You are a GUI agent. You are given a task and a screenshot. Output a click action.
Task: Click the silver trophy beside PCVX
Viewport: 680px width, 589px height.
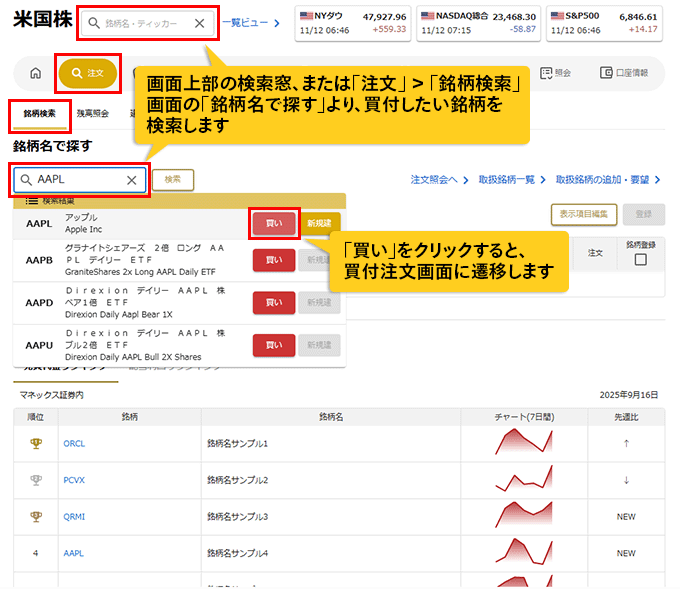36,480
